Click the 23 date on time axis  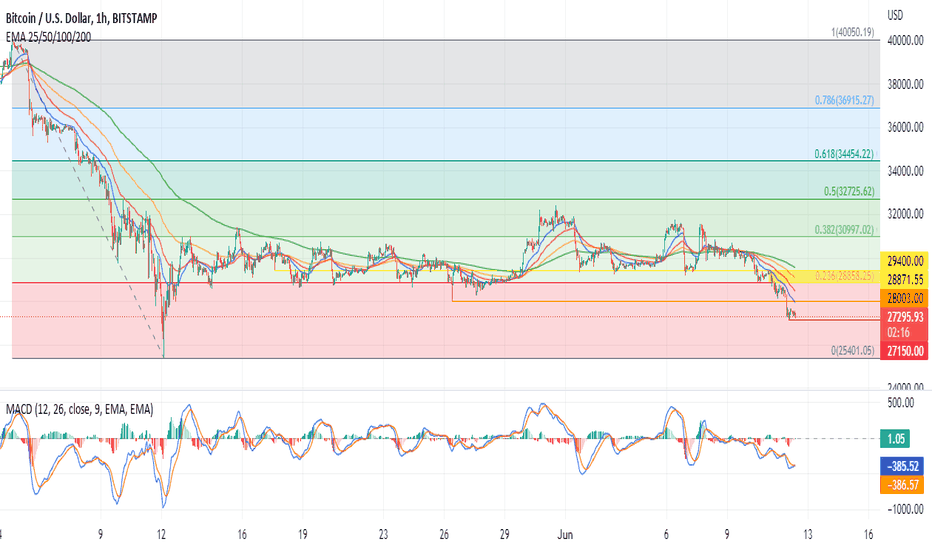click(x=383, y=535)
